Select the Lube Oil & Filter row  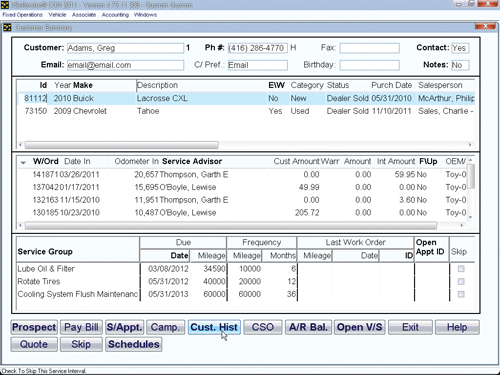tap(246, 269)
